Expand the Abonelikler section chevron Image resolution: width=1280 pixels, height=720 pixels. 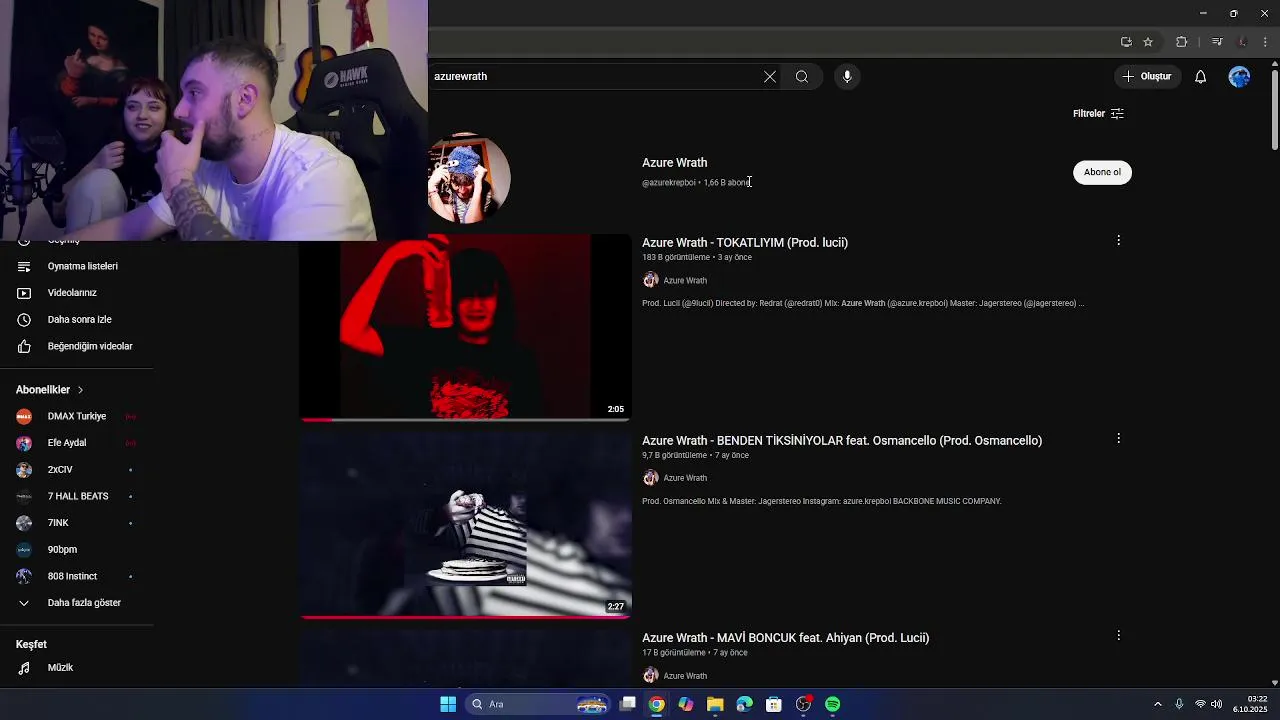(80, 390)
